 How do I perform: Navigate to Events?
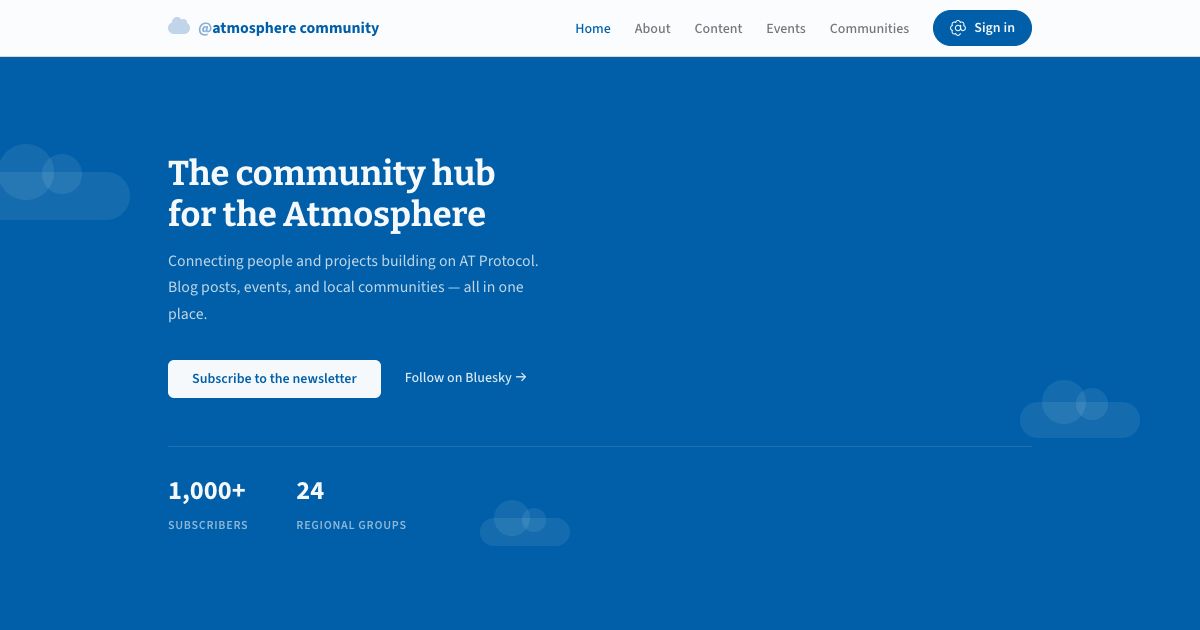coord(786,28)
